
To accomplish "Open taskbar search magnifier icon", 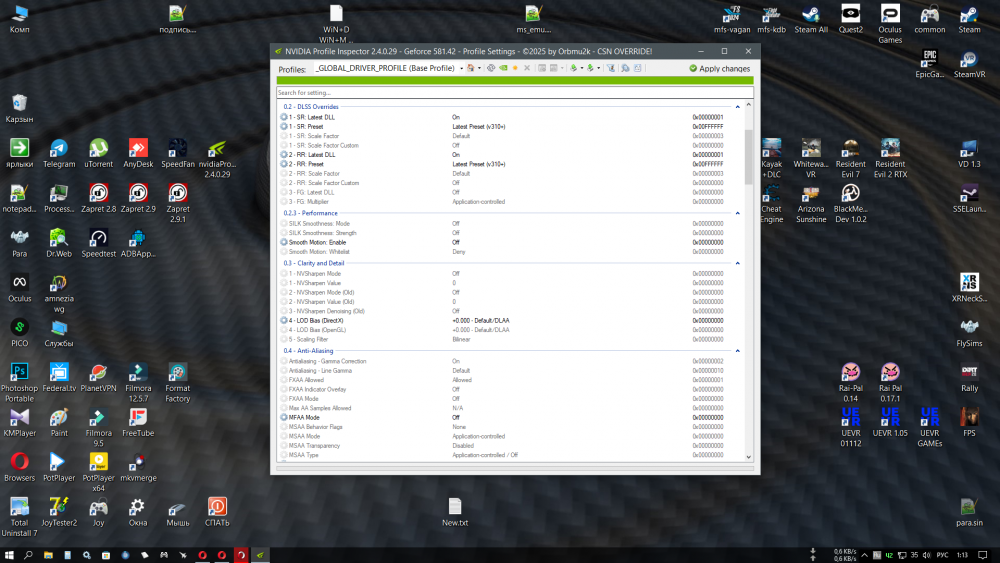I will tap(28, 555).
